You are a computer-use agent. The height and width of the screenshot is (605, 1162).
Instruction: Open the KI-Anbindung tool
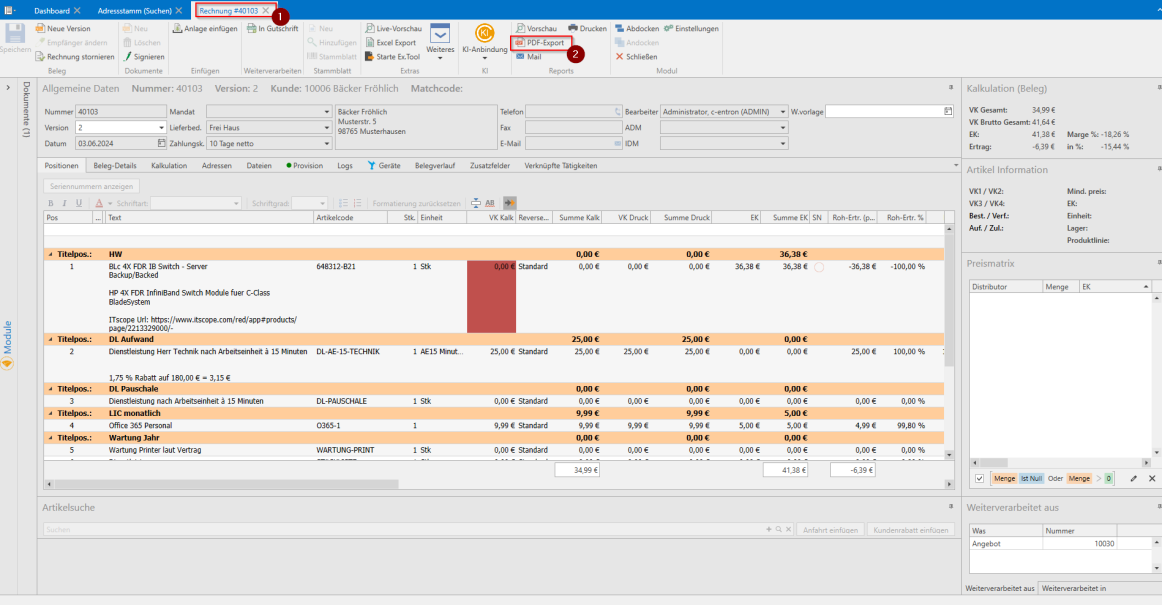[484, 38]
